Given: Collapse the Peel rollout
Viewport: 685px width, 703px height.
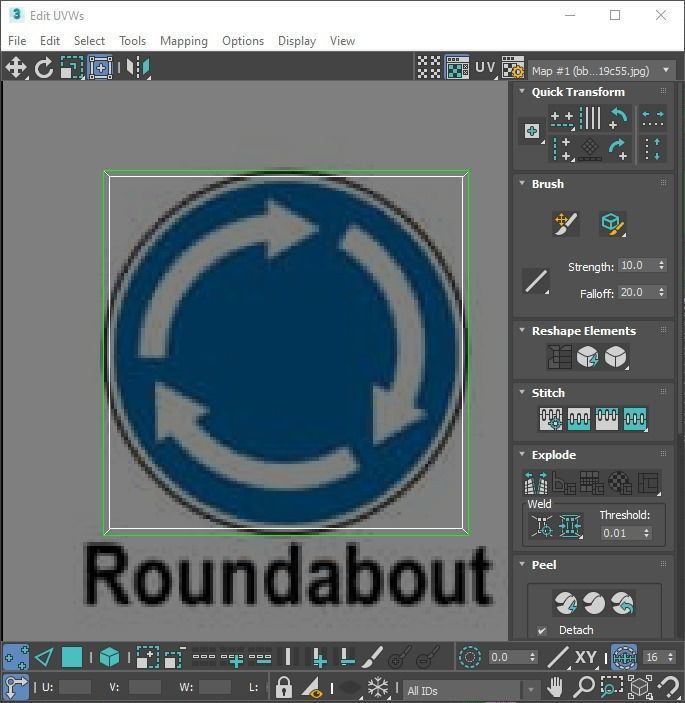Looking at the screenshot, I should [522, 564].
